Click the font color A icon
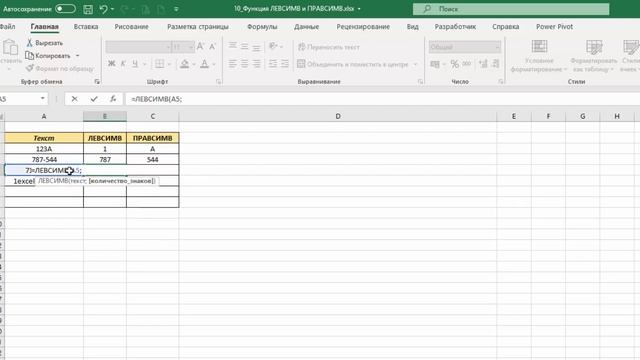 [204, 64]
